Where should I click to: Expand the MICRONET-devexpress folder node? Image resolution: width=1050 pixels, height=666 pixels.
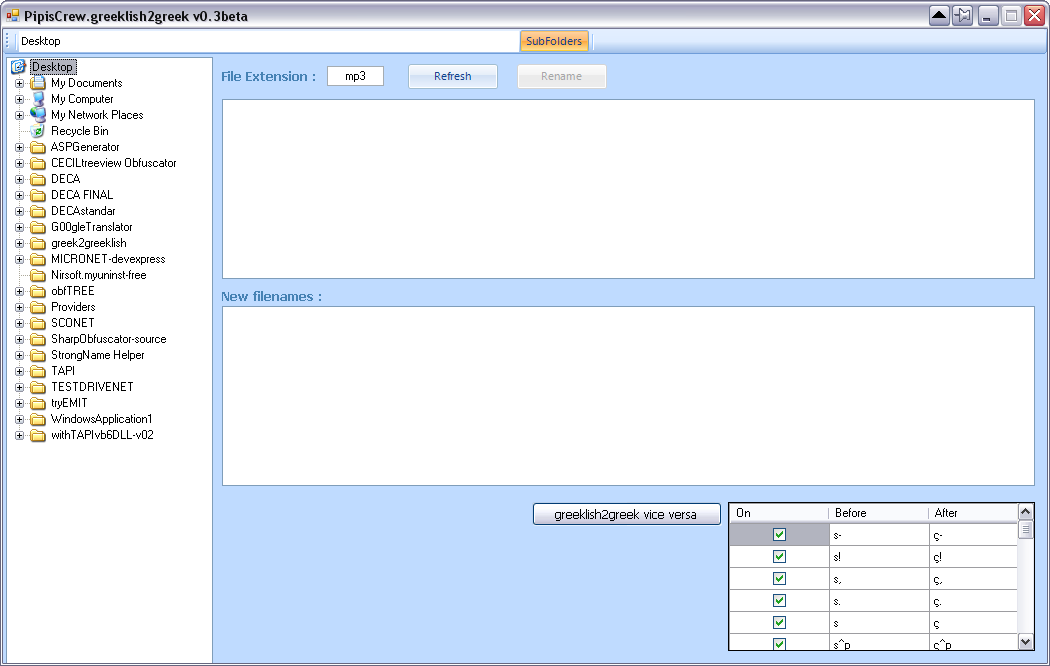19,260
